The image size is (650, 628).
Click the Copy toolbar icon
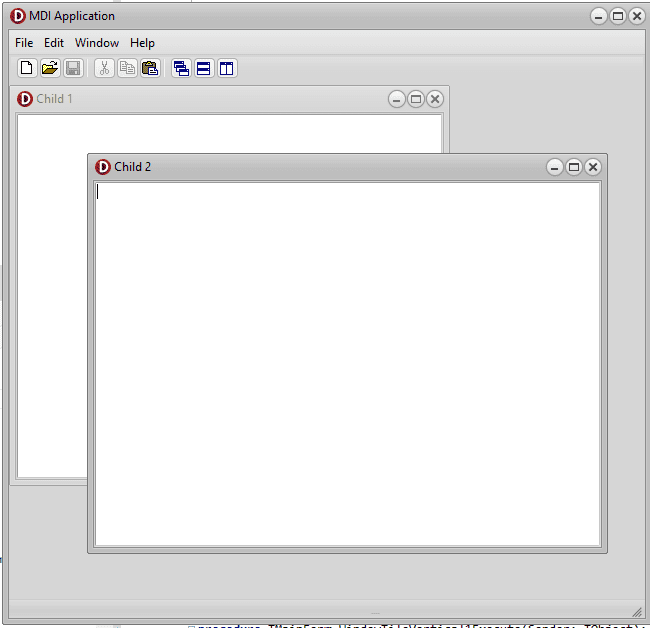[127, 68]
